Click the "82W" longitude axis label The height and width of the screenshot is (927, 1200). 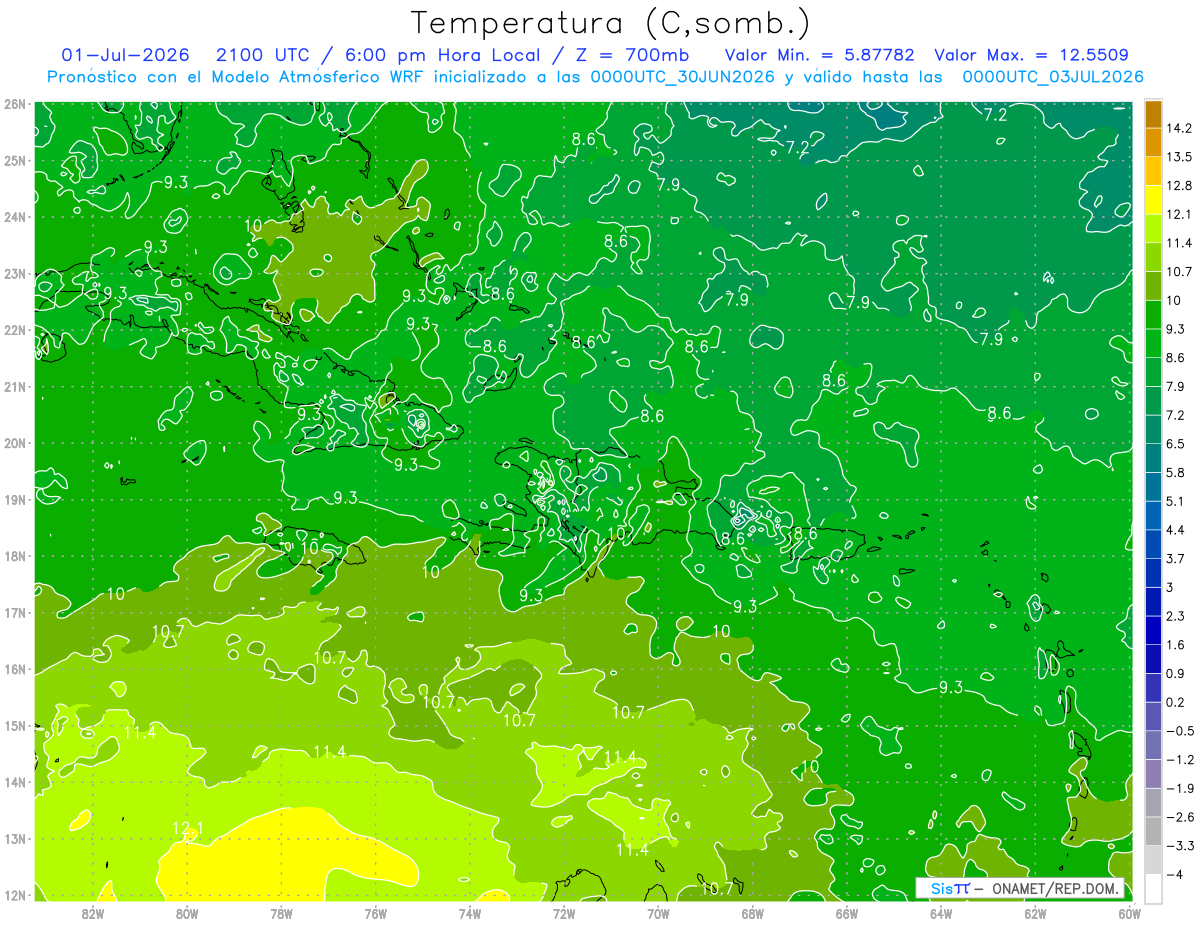coord(92,913)
